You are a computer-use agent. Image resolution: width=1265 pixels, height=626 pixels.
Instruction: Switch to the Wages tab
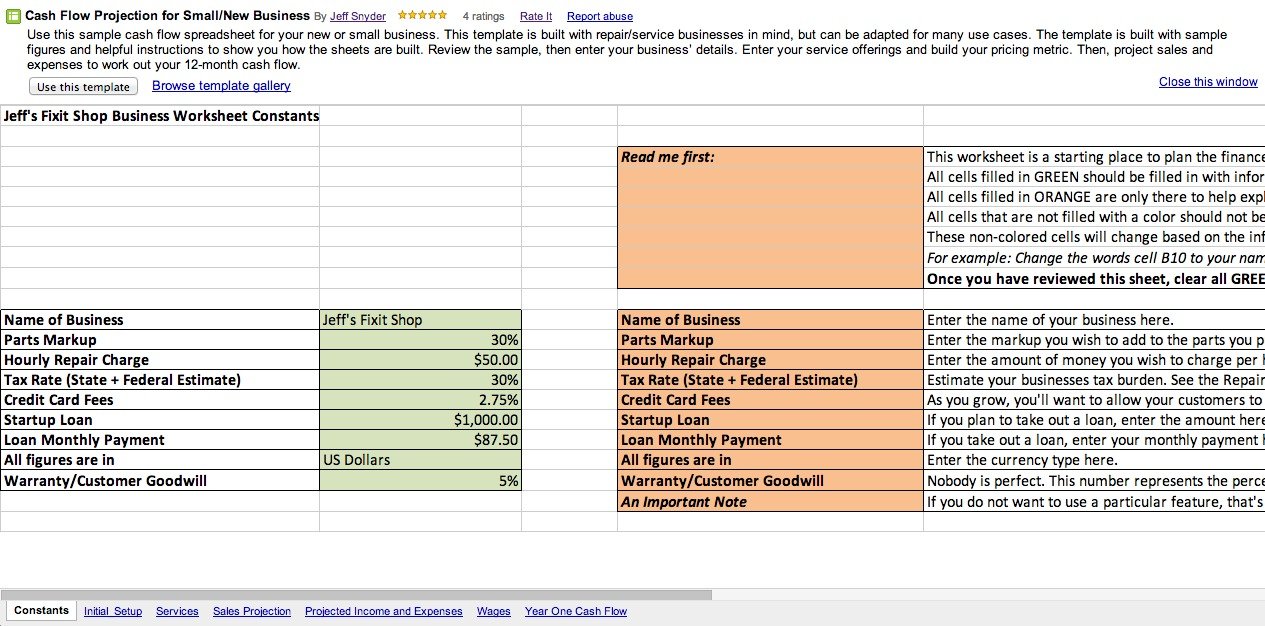[x=494, y=611]
